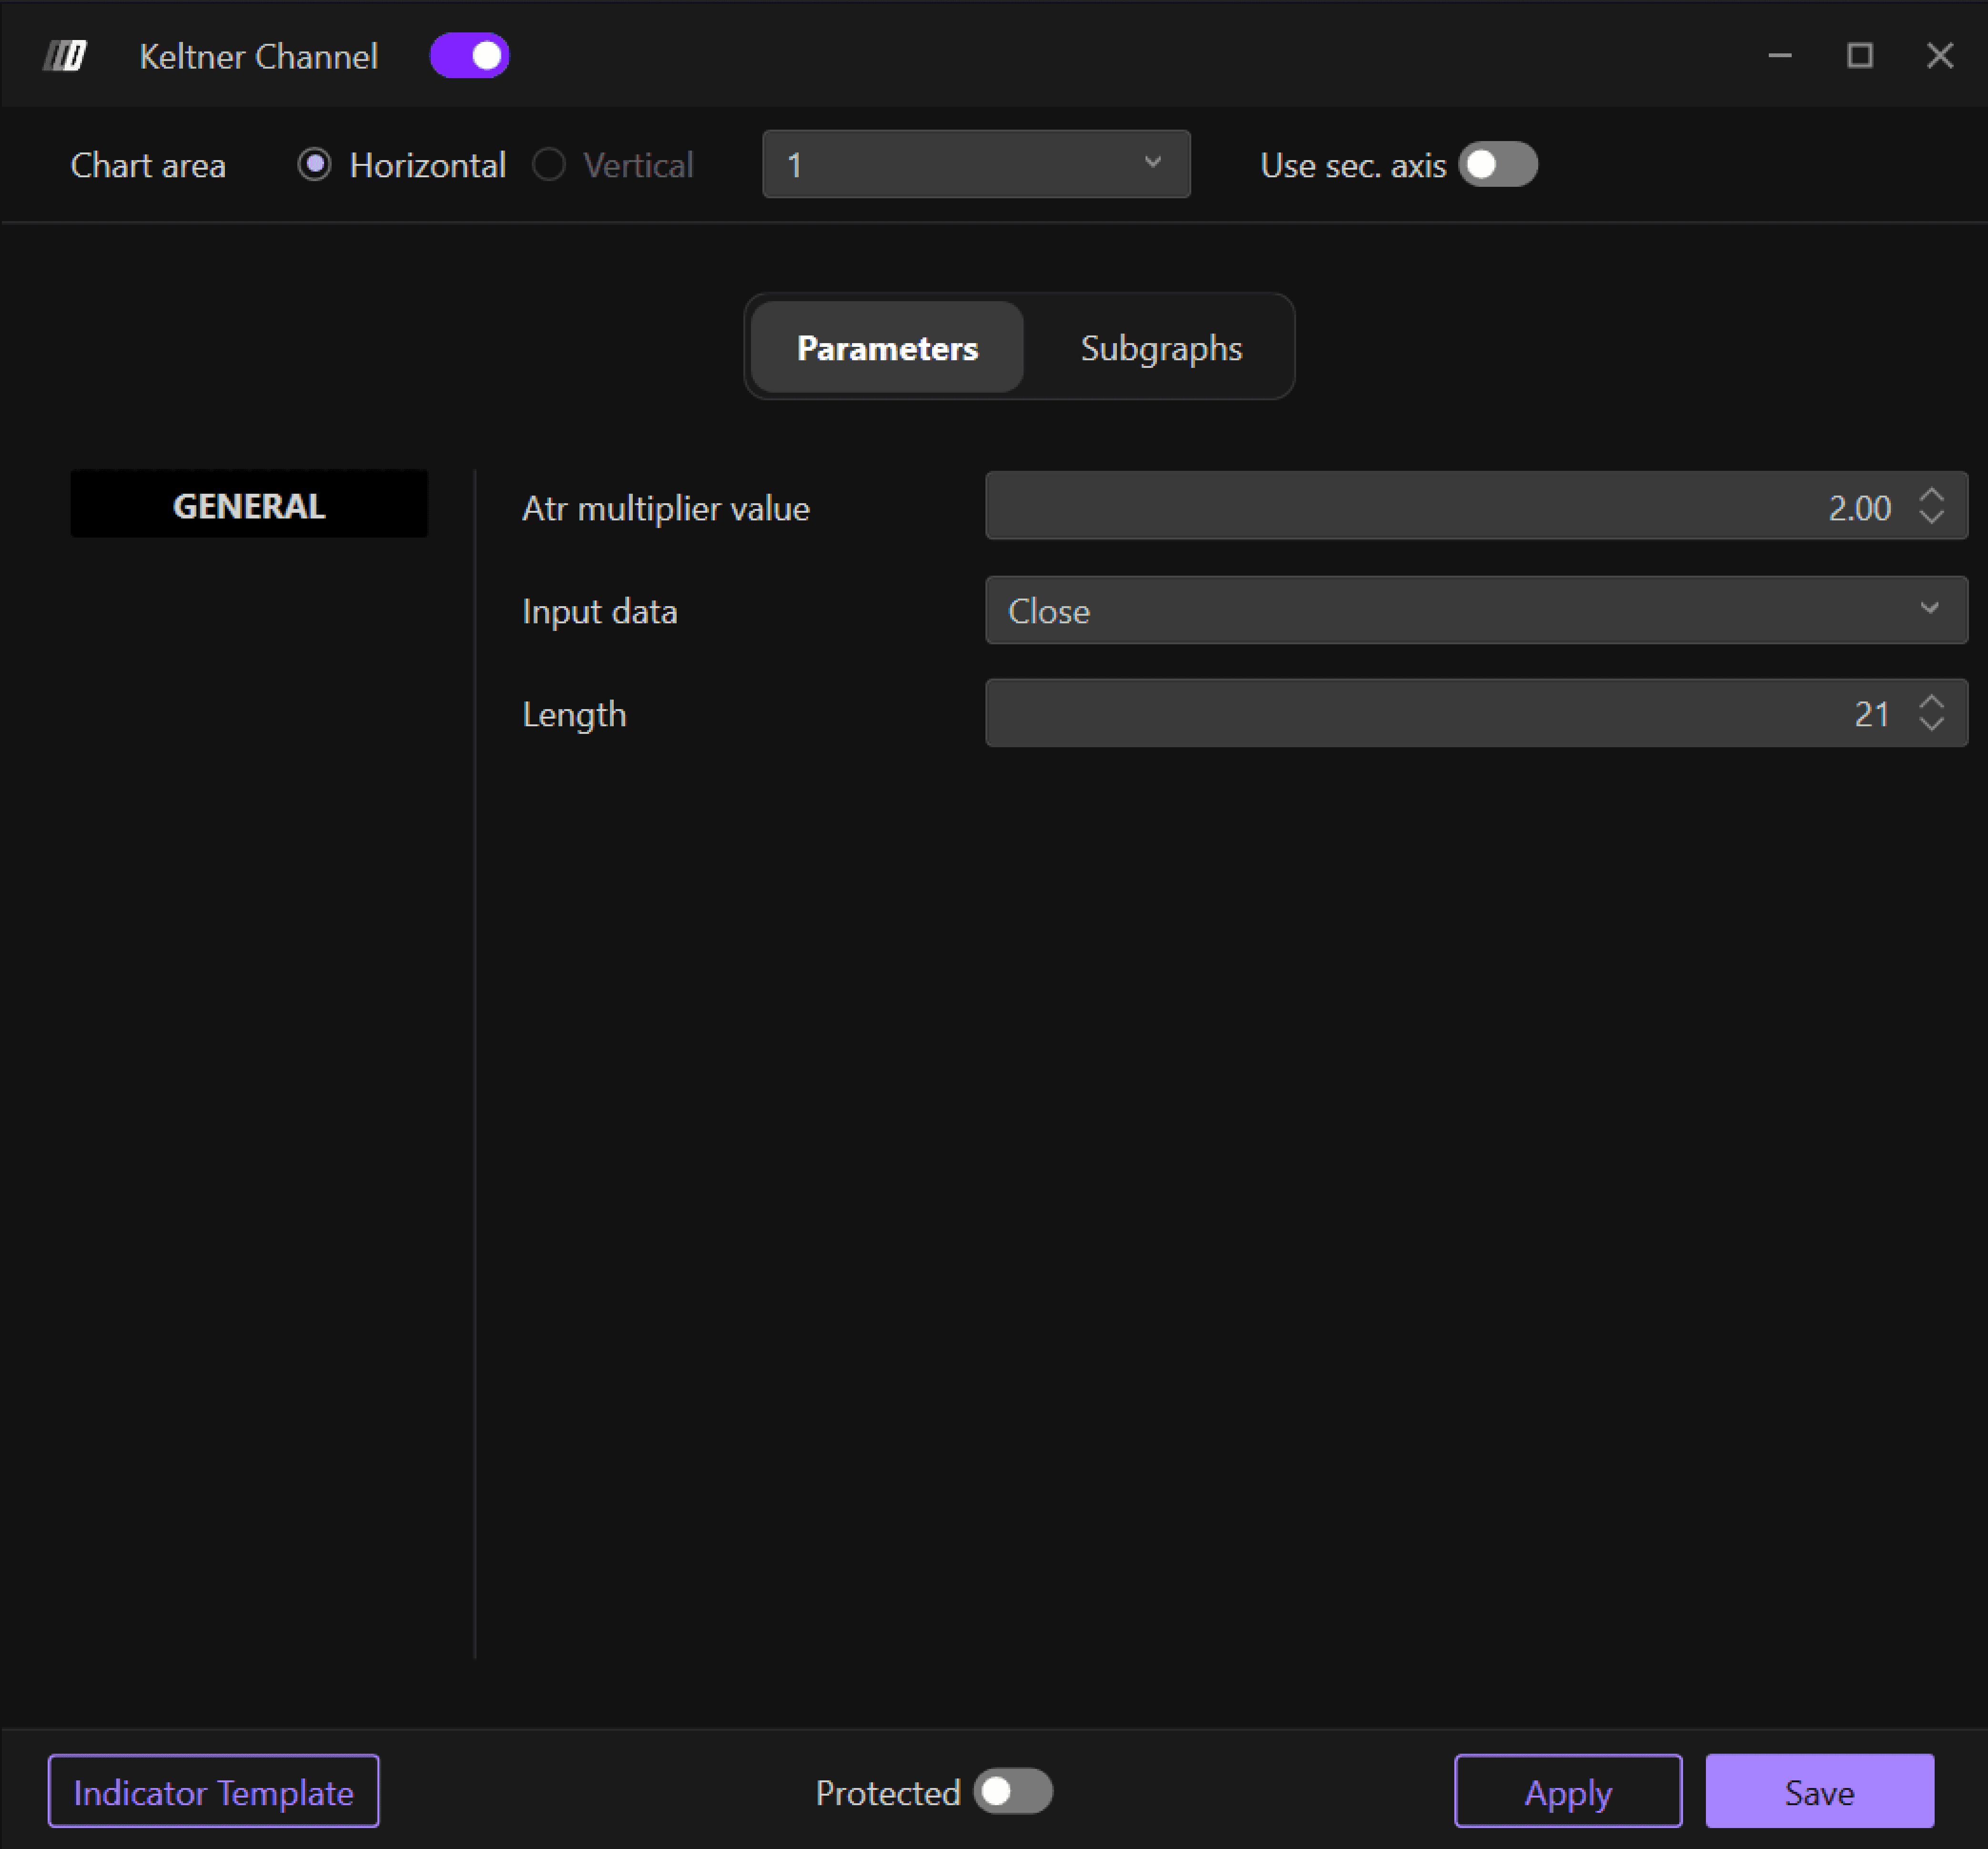Image resolution: width=1988 pixels, height=1849 pixels.
Task: Click the Save button
Action: [1818, 1791]
